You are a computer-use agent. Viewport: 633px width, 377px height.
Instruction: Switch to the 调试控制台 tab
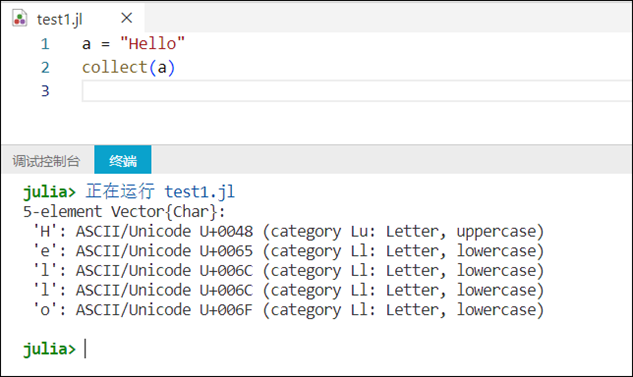click(x=46, y=161)
